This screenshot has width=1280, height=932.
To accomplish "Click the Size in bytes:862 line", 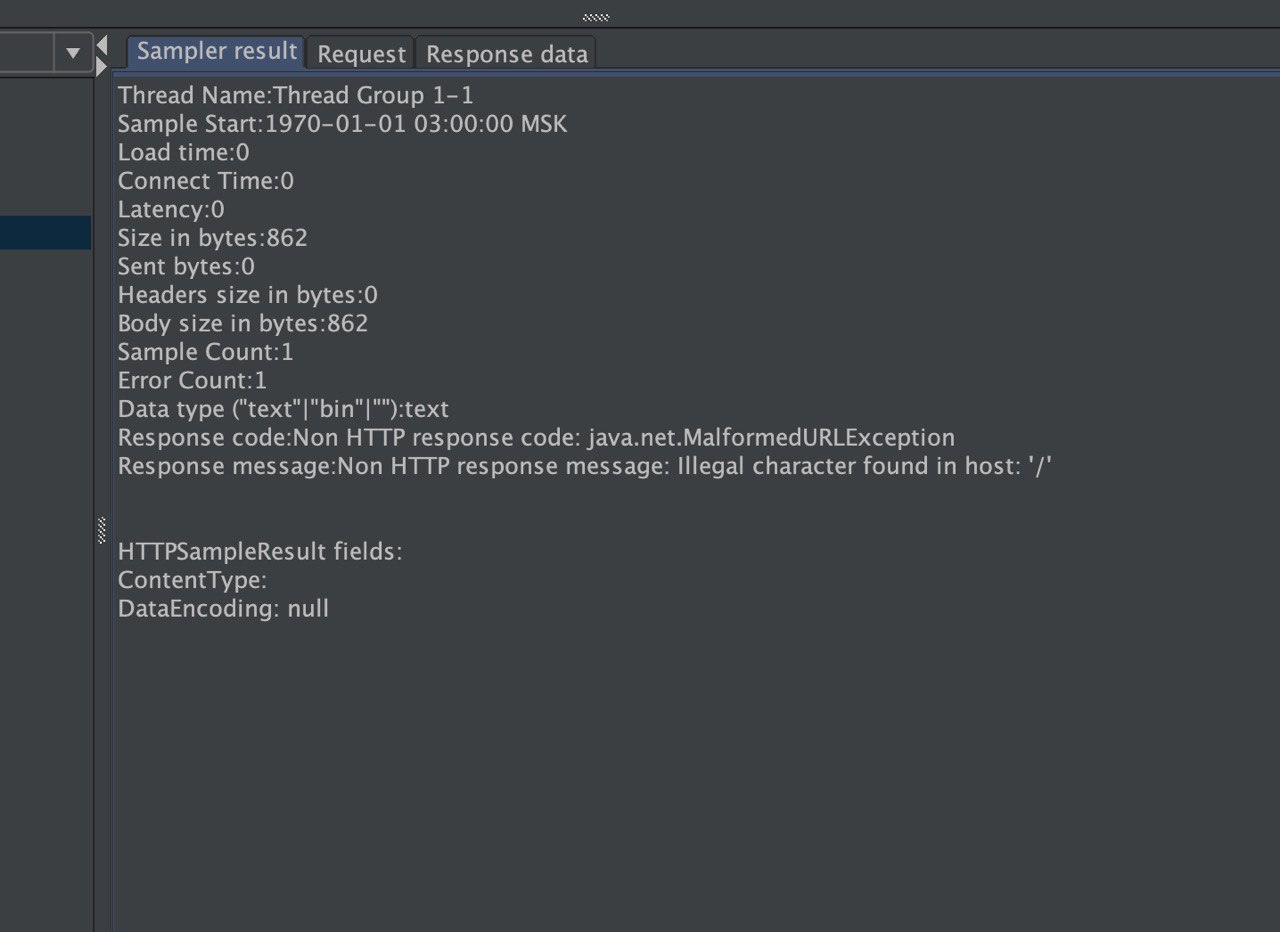I will tap(212, 238).
